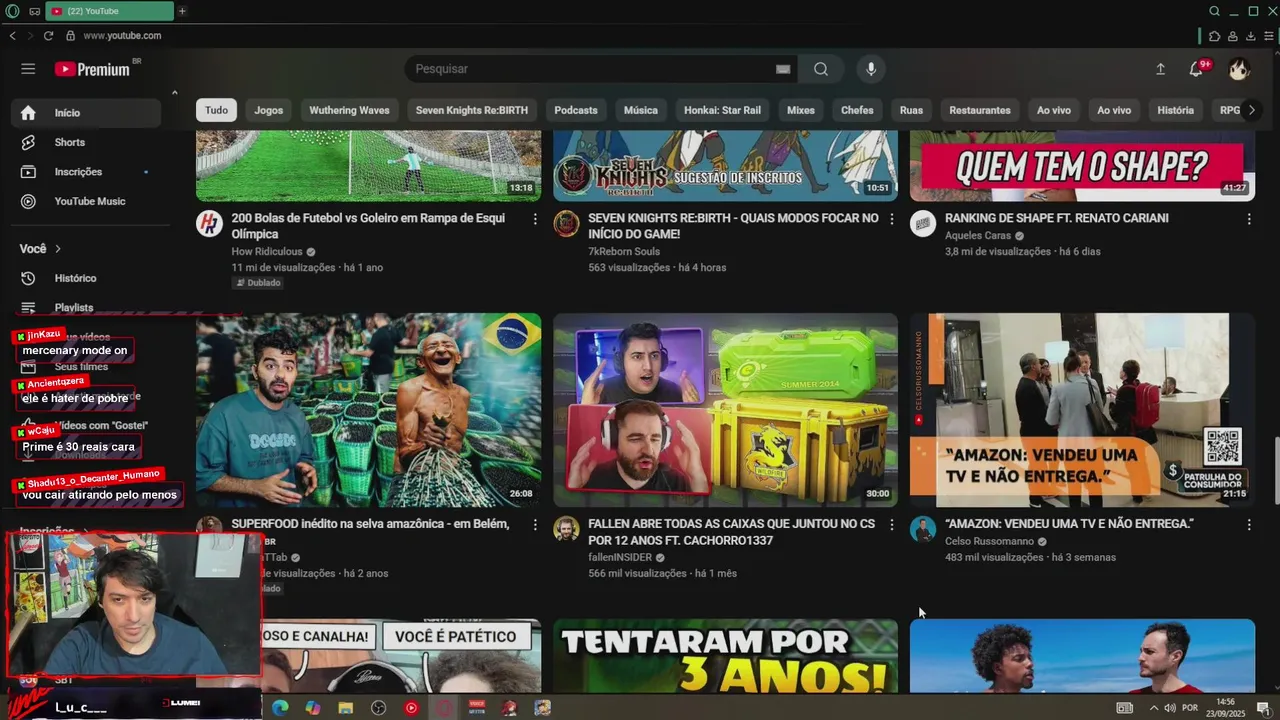The height and width of the screenshot is (720, 1280).
Task: Open the YouTube hamburger guide menu
Action: (x=28, y=69)
